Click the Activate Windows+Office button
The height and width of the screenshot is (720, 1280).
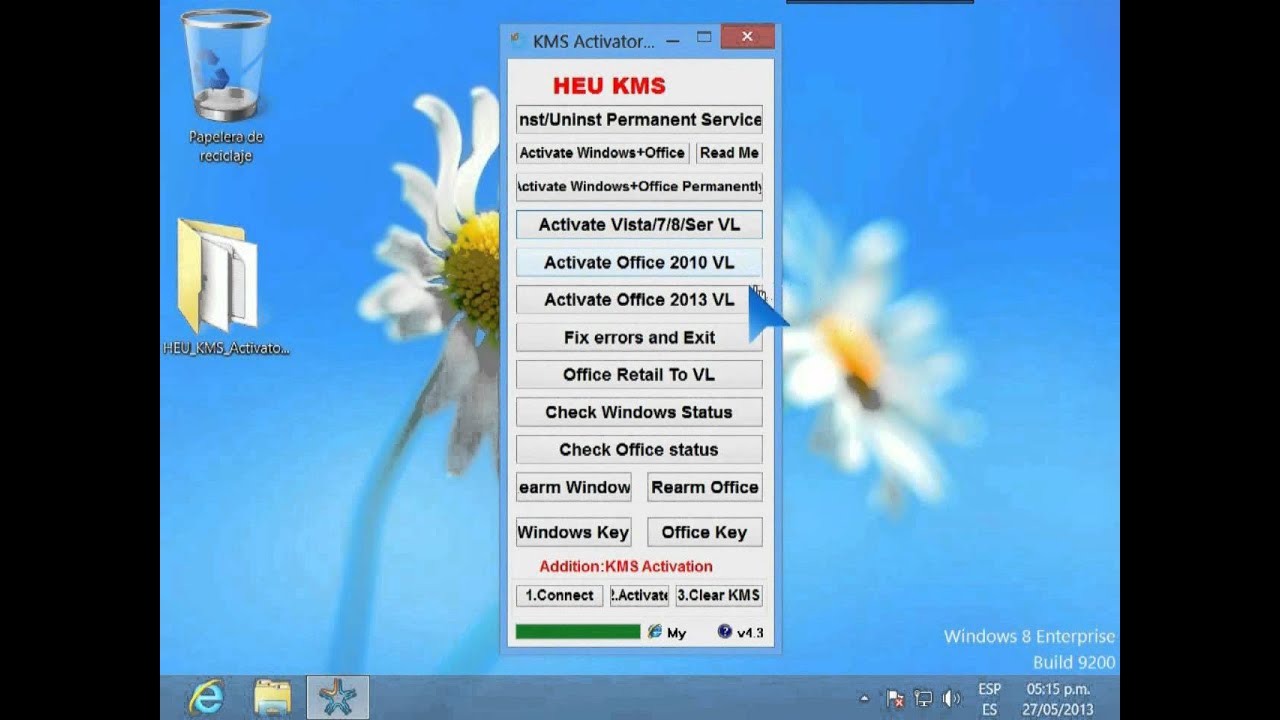point(602,153)
